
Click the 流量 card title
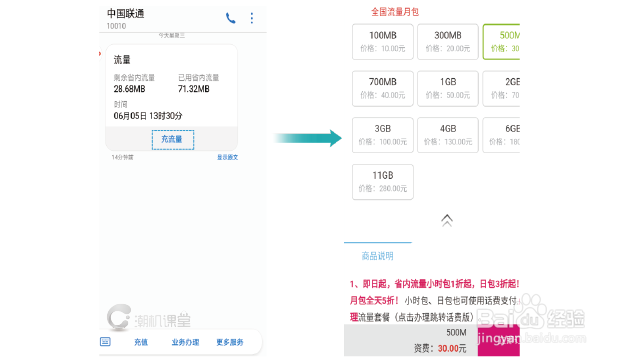point(122,60)
